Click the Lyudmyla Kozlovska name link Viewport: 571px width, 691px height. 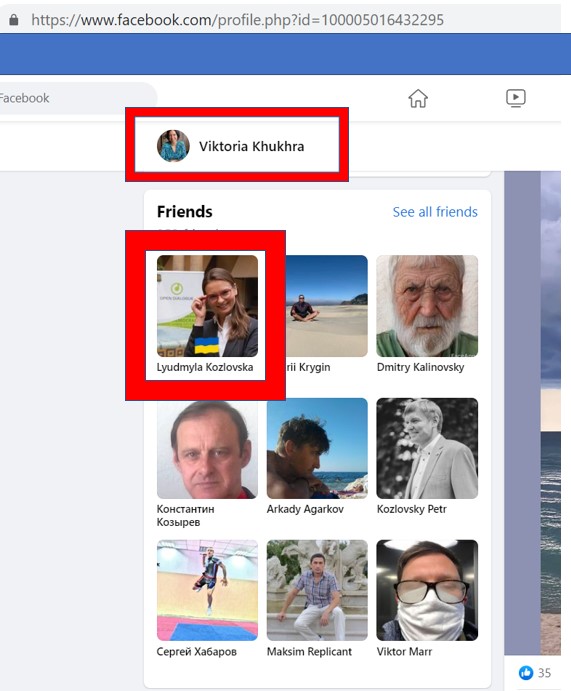pos(205,367)
